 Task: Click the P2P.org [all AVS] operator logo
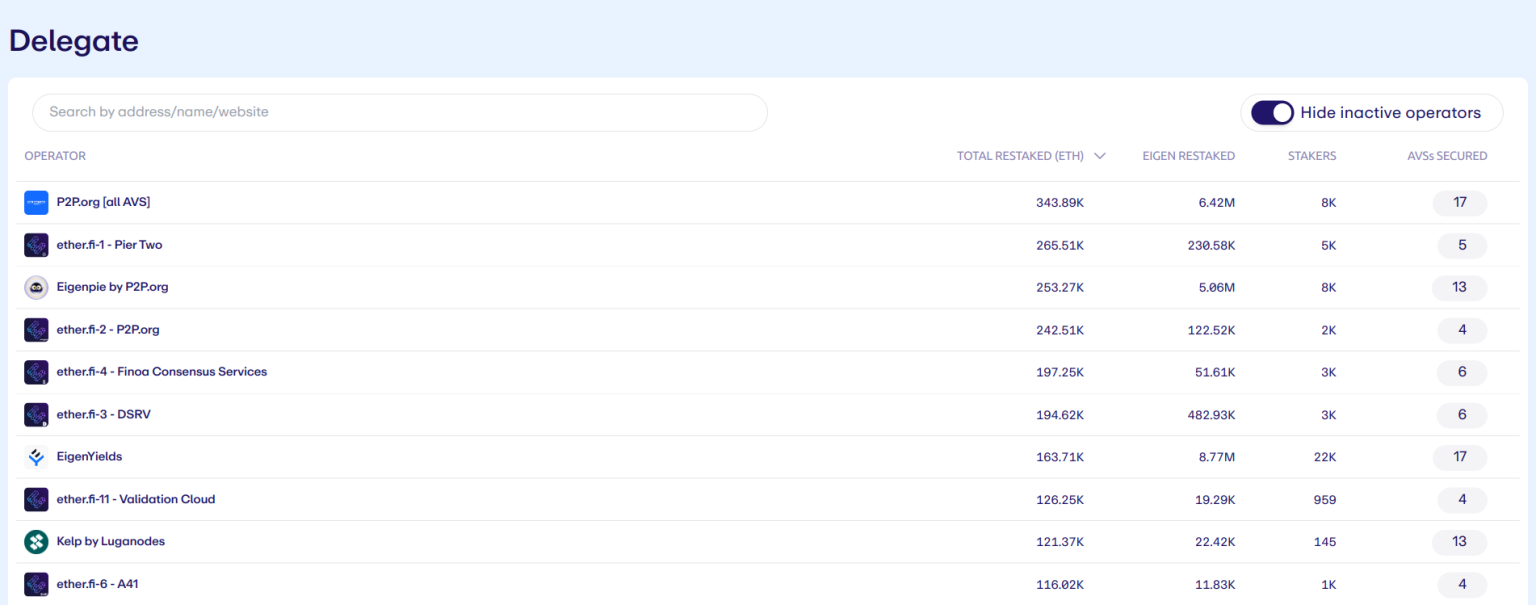click(x=36, y=203)
